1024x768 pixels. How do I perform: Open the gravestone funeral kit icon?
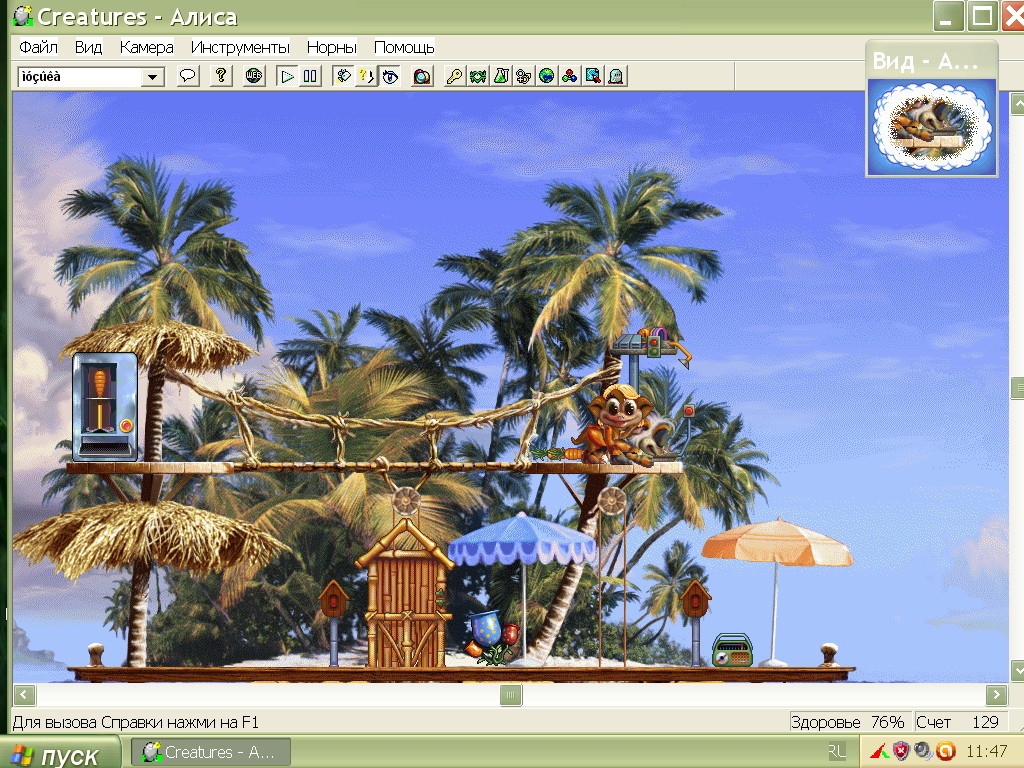click(615, 76)
